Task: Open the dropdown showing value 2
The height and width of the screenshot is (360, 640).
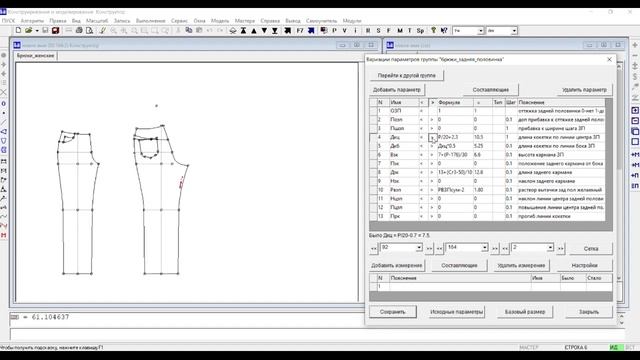Action: click(x=550, y=248)
